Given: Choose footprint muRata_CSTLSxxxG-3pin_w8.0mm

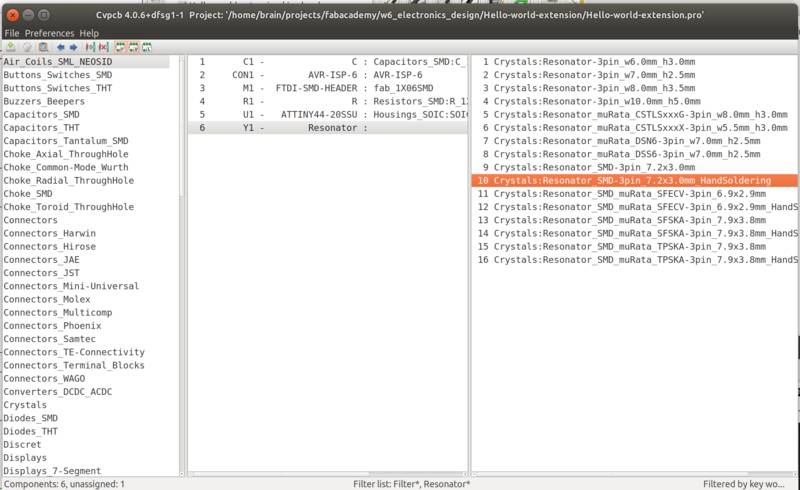Looking at the screenshot, I should 635,115.
